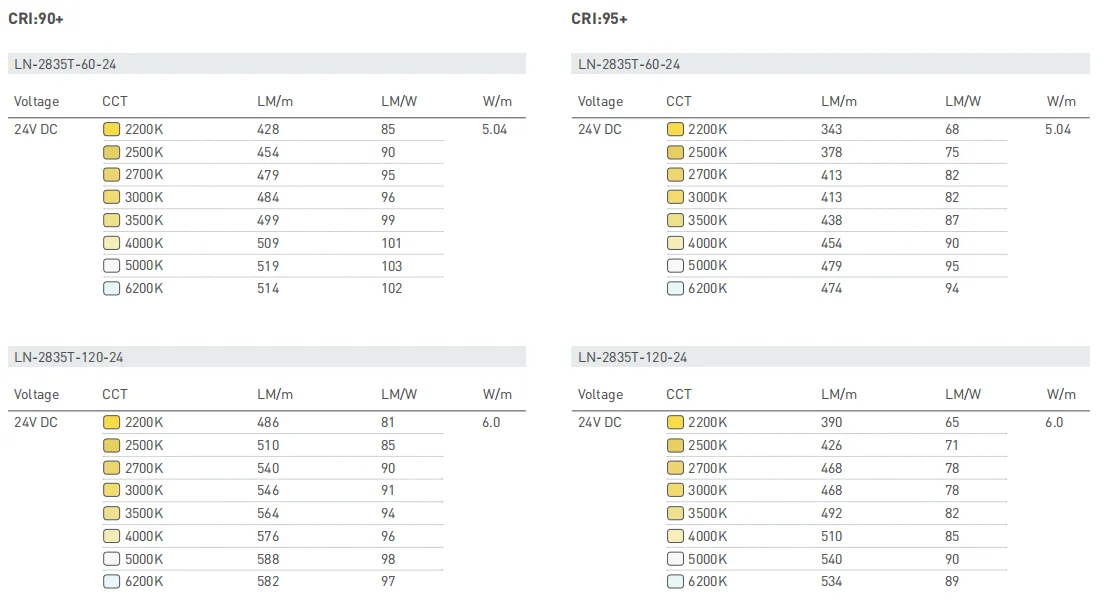Click the CCT column header in CRI:95+ LN-2835T-60-24 table
The height and width of the screenshot is (611, 1110).
(679, 101)
